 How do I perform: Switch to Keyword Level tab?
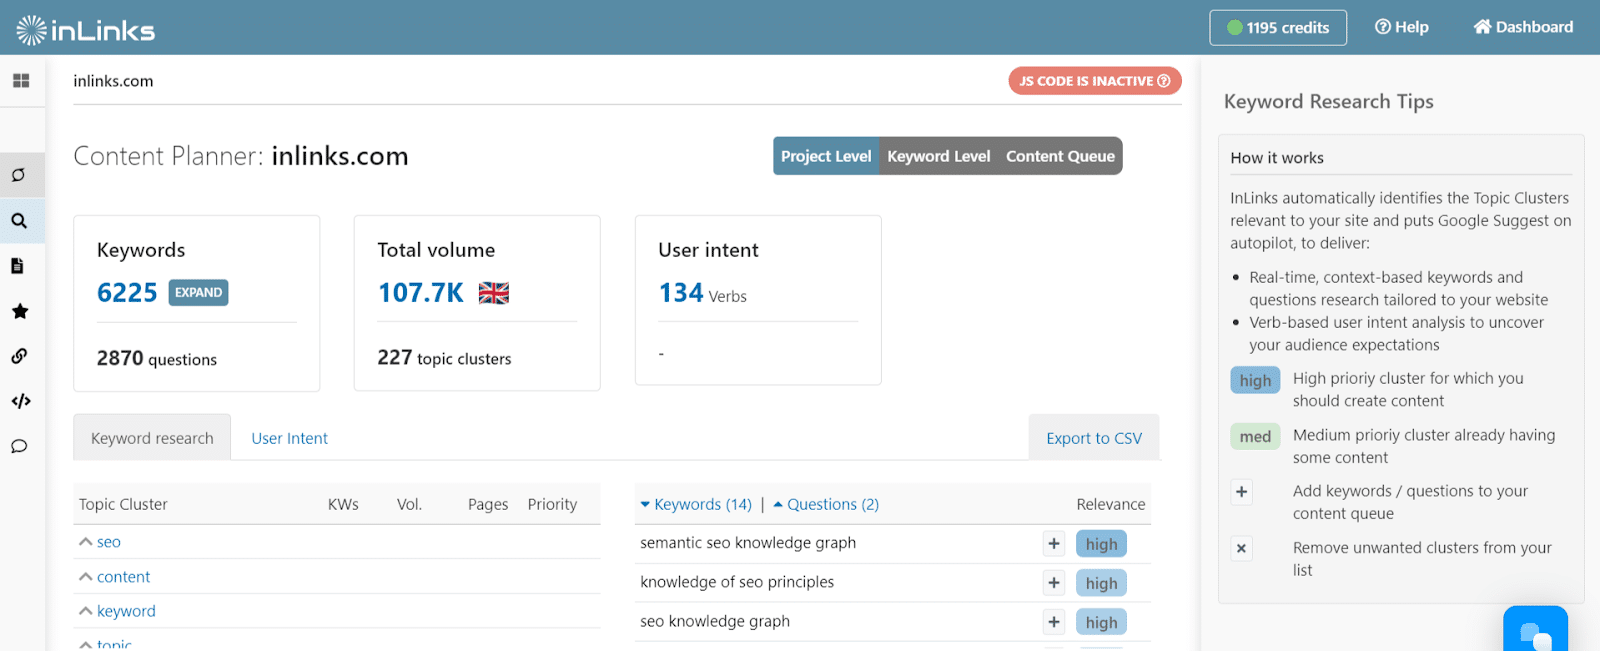pos(939,156)
